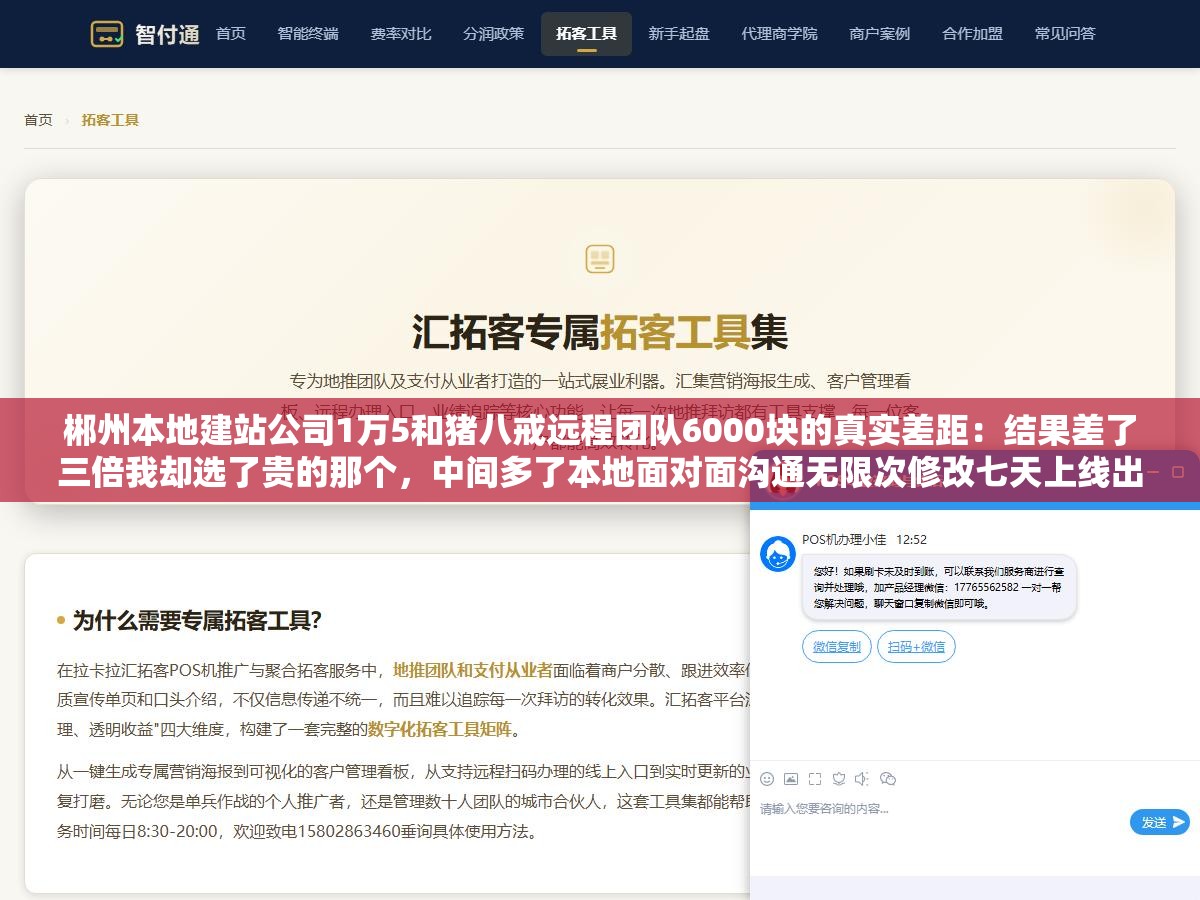Open the emoji picker in chat toolbar

click(767, 779)
